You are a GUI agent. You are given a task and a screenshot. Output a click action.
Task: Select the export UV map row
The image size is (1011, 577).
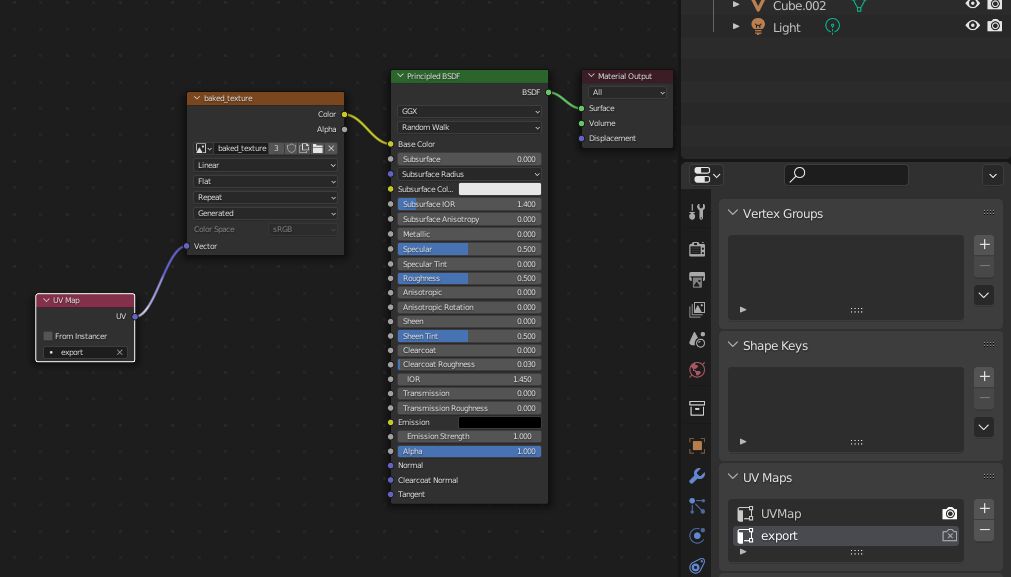tap(845, 536)
